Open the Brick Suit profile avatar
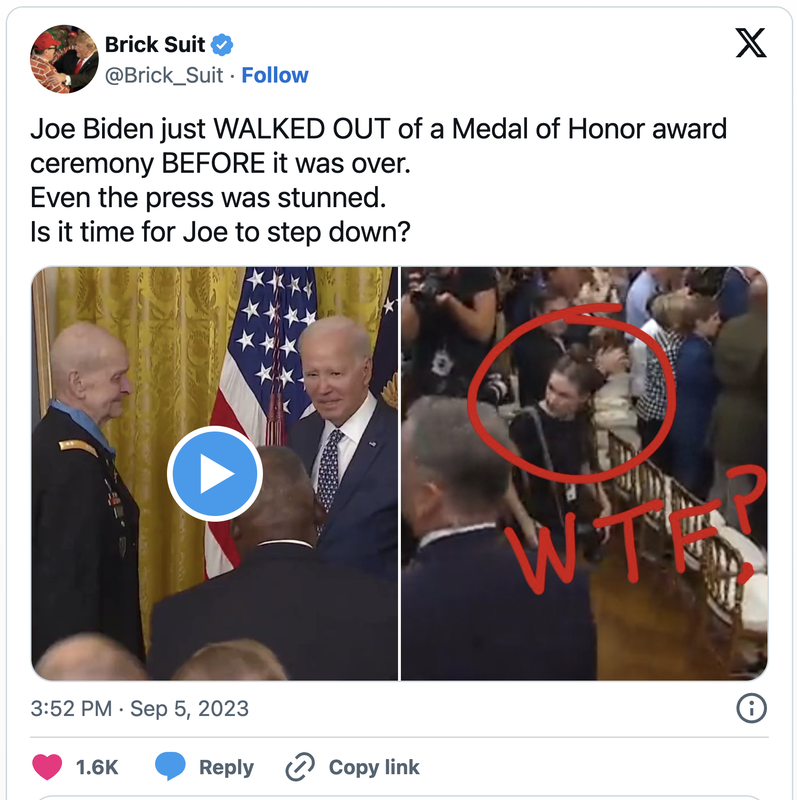 pos(64,59)
